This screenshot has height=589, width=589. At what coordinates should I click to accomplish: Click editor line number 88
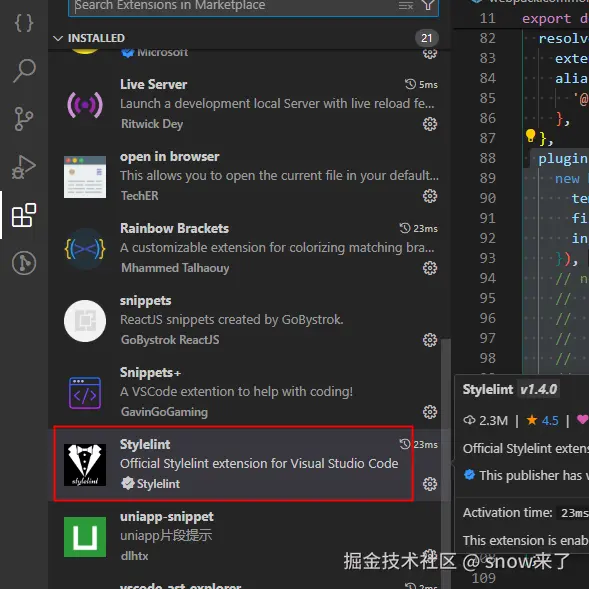pos(488,158)
